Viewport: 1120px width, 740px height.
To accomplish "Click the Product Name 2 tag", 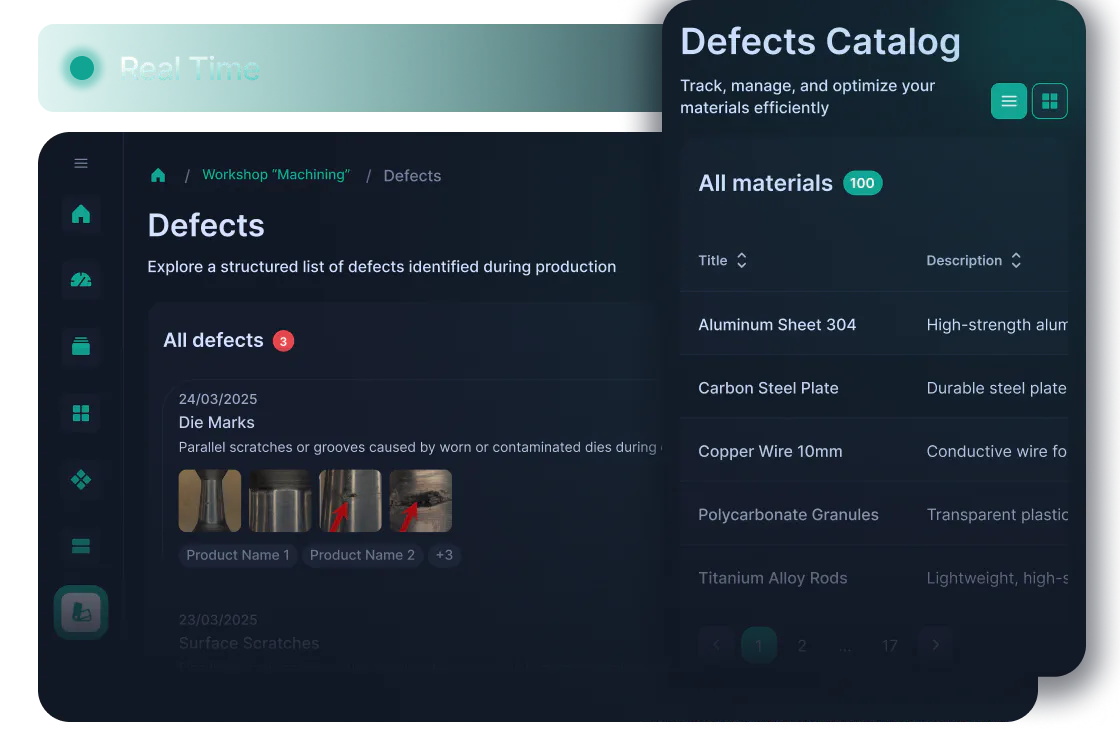I will (362, 555).
